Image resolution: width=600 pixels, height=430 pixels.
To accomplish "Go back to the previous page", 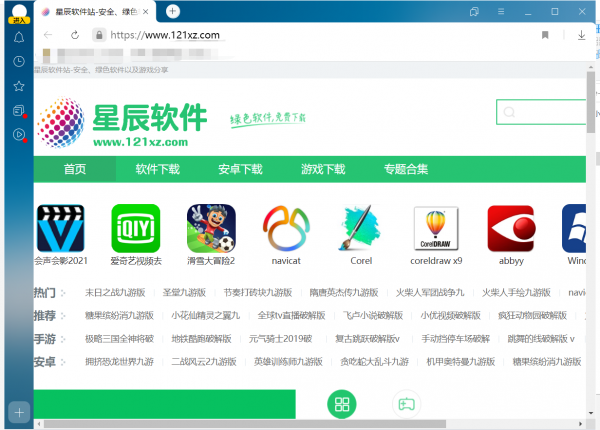I will click(x=48, y=35).
